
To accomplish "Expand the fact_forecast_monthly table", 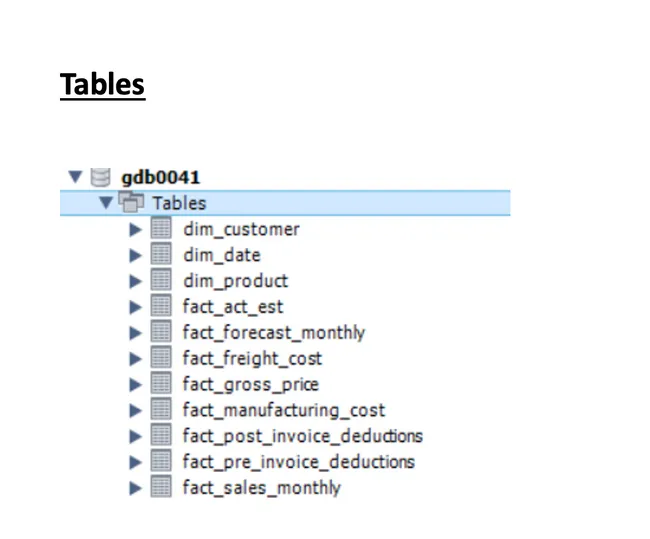I will coord(136,332).
